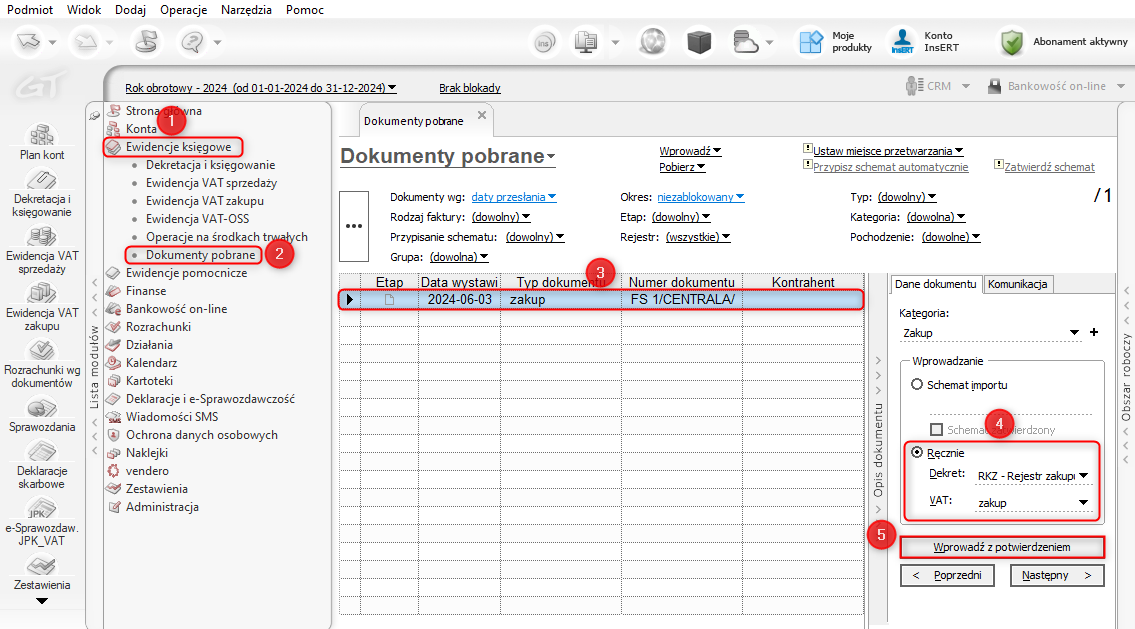Switch to the Komunikacja tab
Image resolution: width=1135 pixels, height=629 pixels.
[1017, 284]
